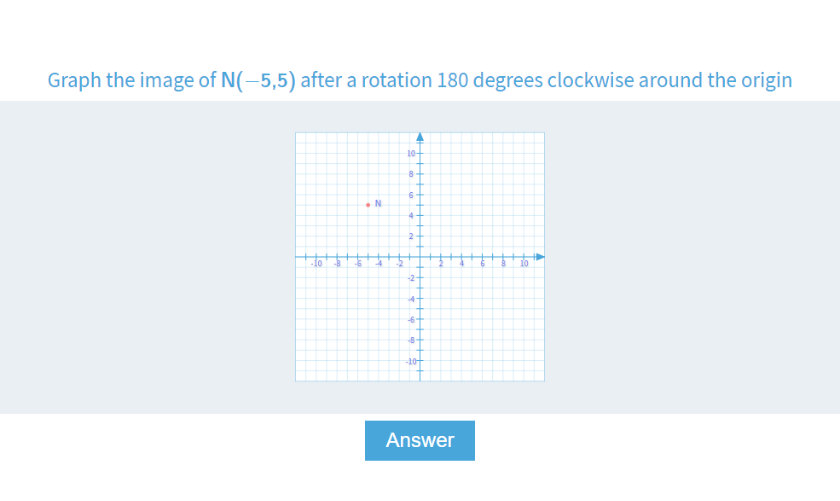Click the 2 label on the x-axis
The height and width of the screenshot is (501, 840).
coord(441,265)
